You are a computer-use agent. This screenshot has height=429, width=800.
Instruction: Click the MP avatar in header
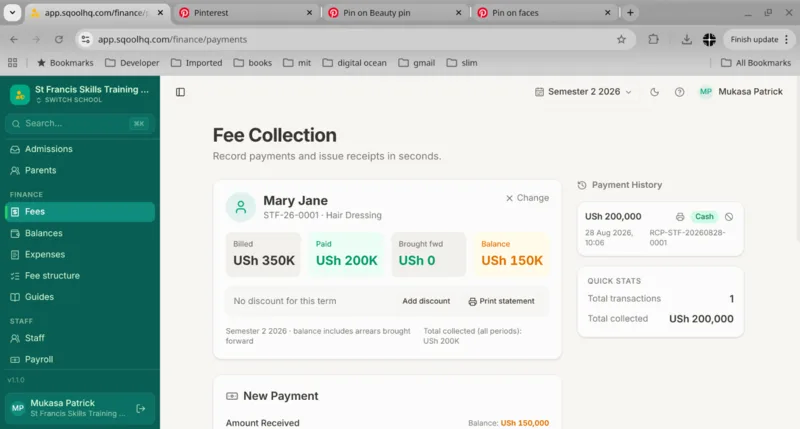(x=706, y=92)
